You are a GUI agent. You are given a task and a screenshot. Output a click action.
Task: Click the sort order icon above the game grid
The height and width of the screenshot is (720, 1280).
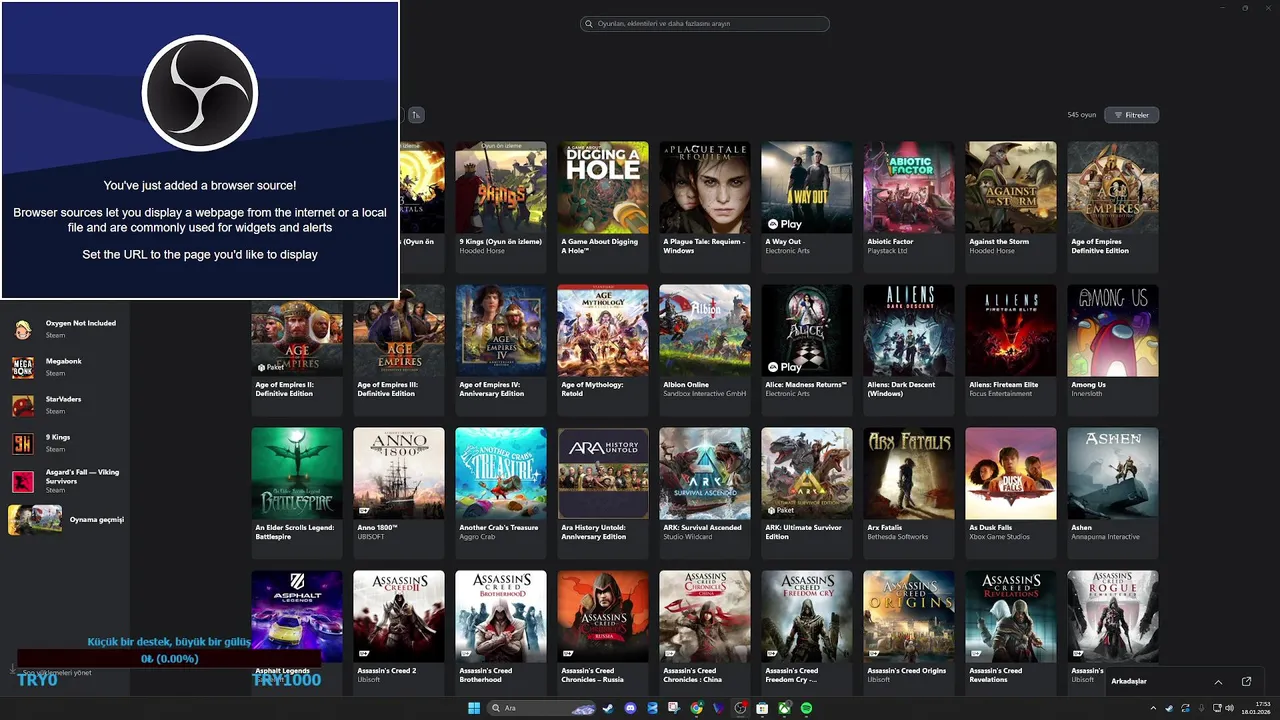(x=416, y=115)
